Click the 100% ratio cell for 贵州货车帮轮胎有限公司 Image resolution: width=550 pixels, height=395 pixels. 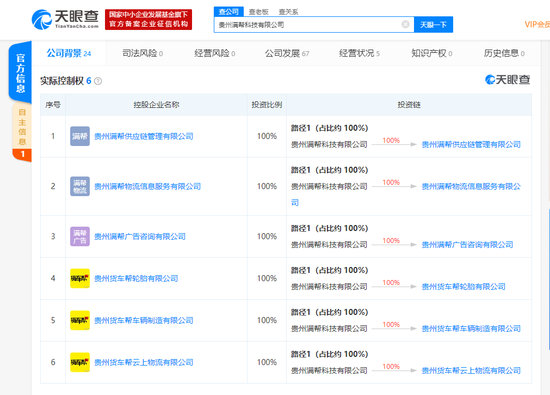click(267, 278)
